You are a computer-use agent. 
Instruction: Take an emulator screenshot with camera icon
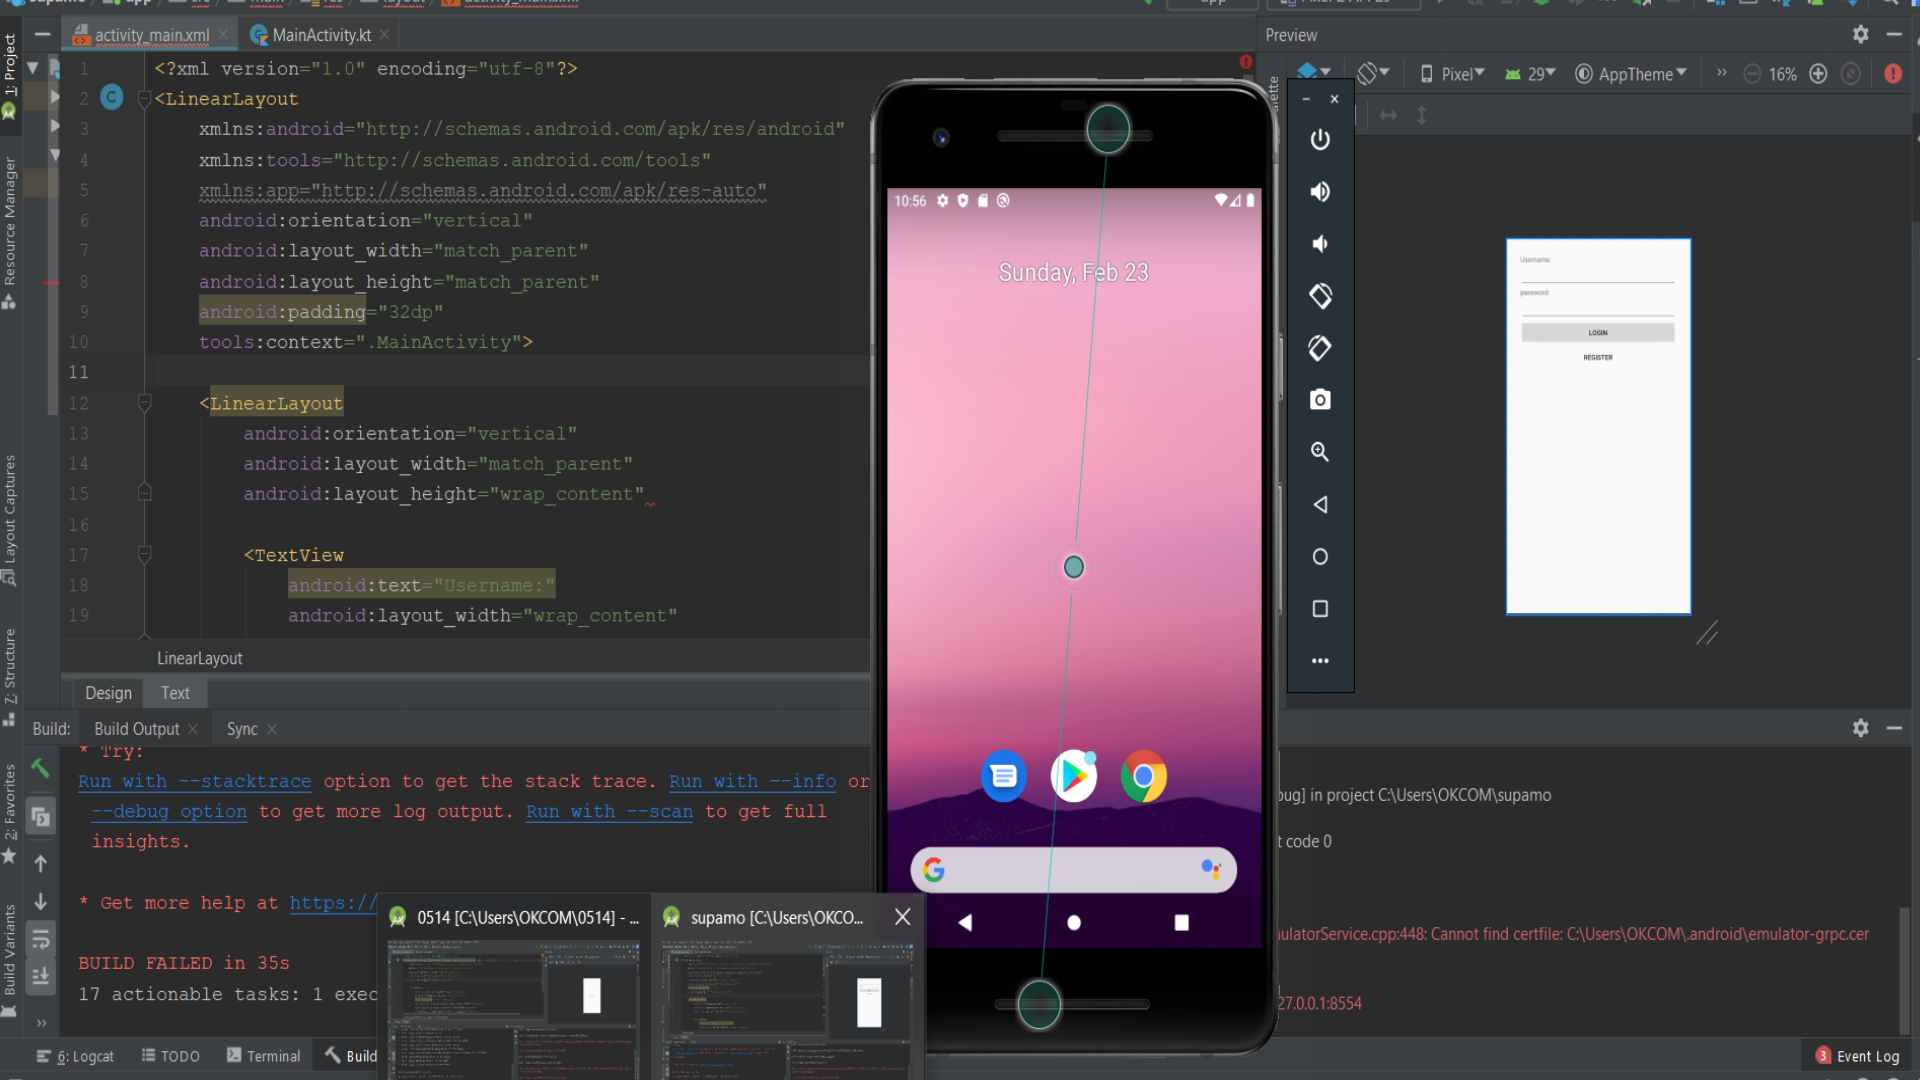click(x=1320, y=400)
